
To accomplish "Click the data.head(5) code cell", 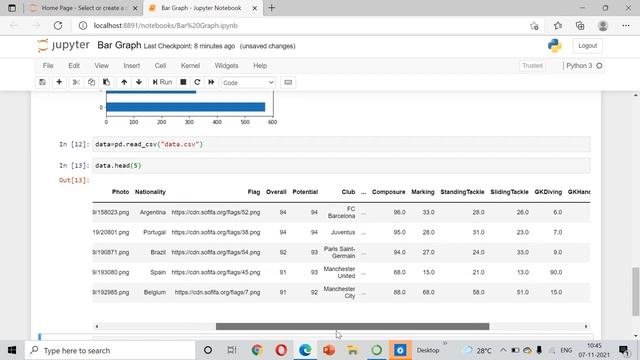I will click(x=341, y=165).
